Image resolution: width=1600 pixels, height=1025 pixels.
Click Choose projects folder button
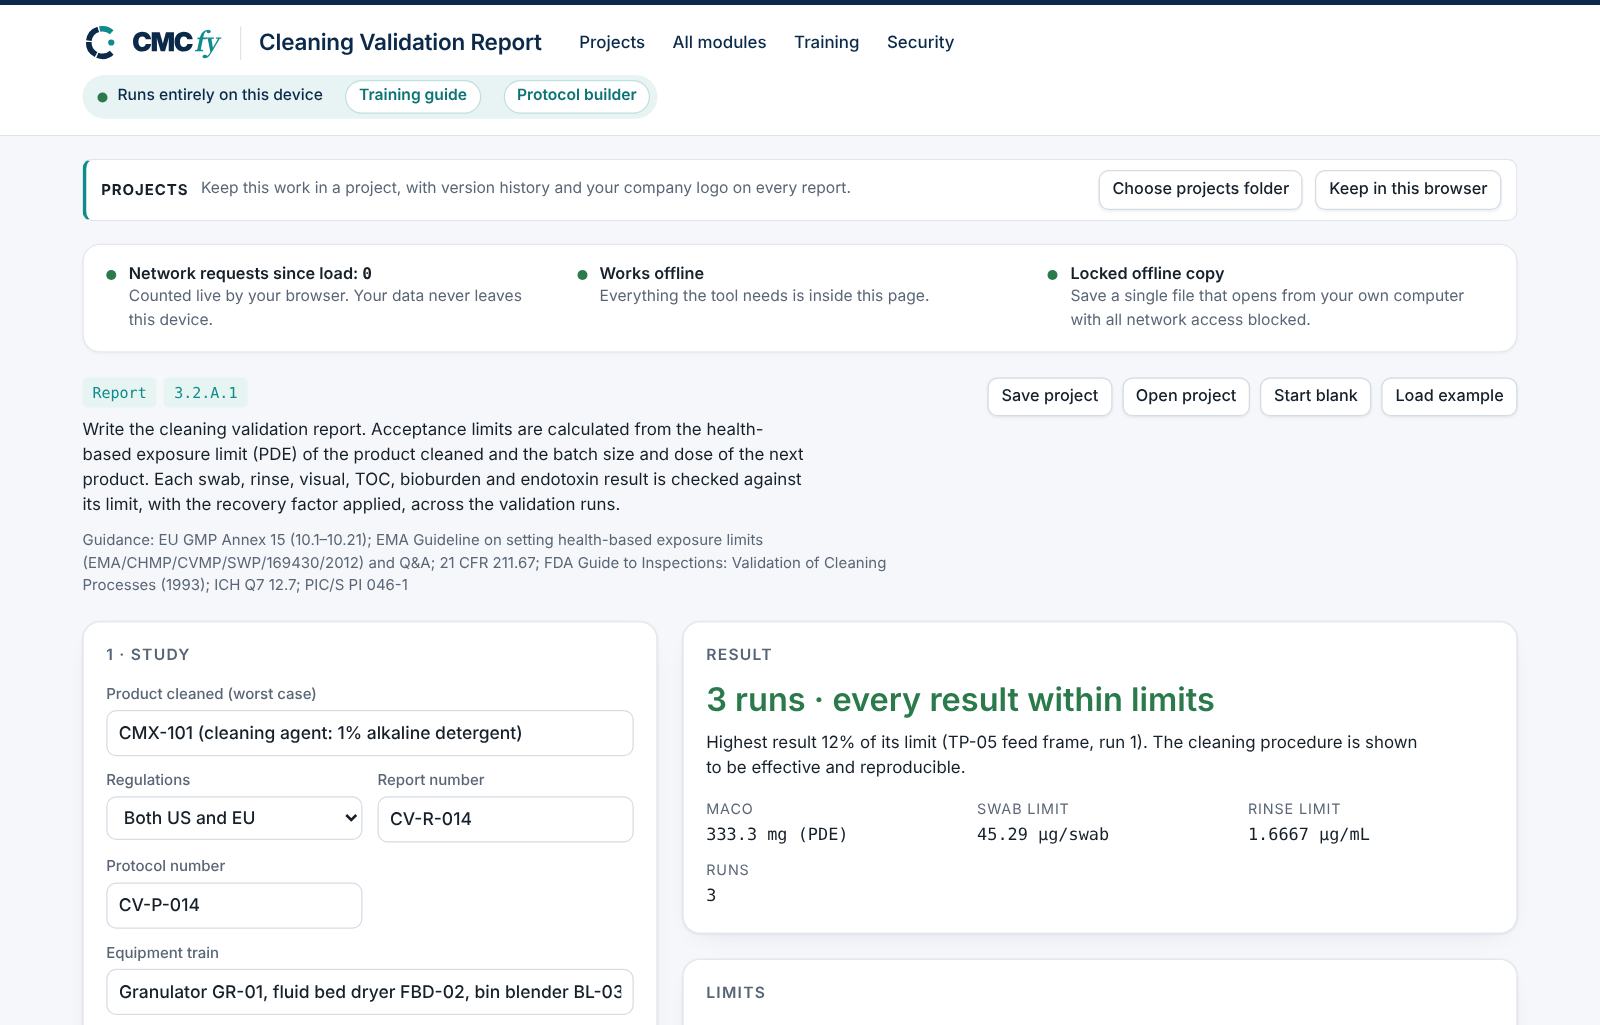click(1200, 189)
